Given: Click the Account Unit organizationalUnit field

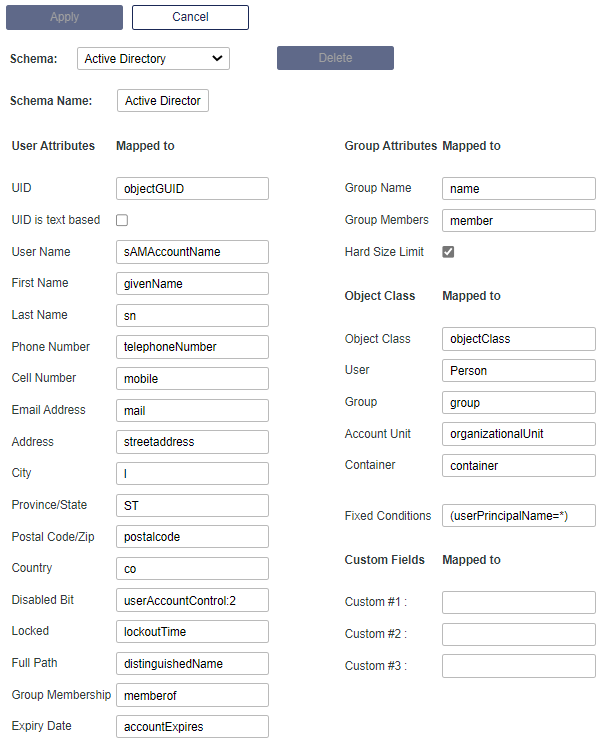Looking at the screenshot, I should tap(518, 434).
